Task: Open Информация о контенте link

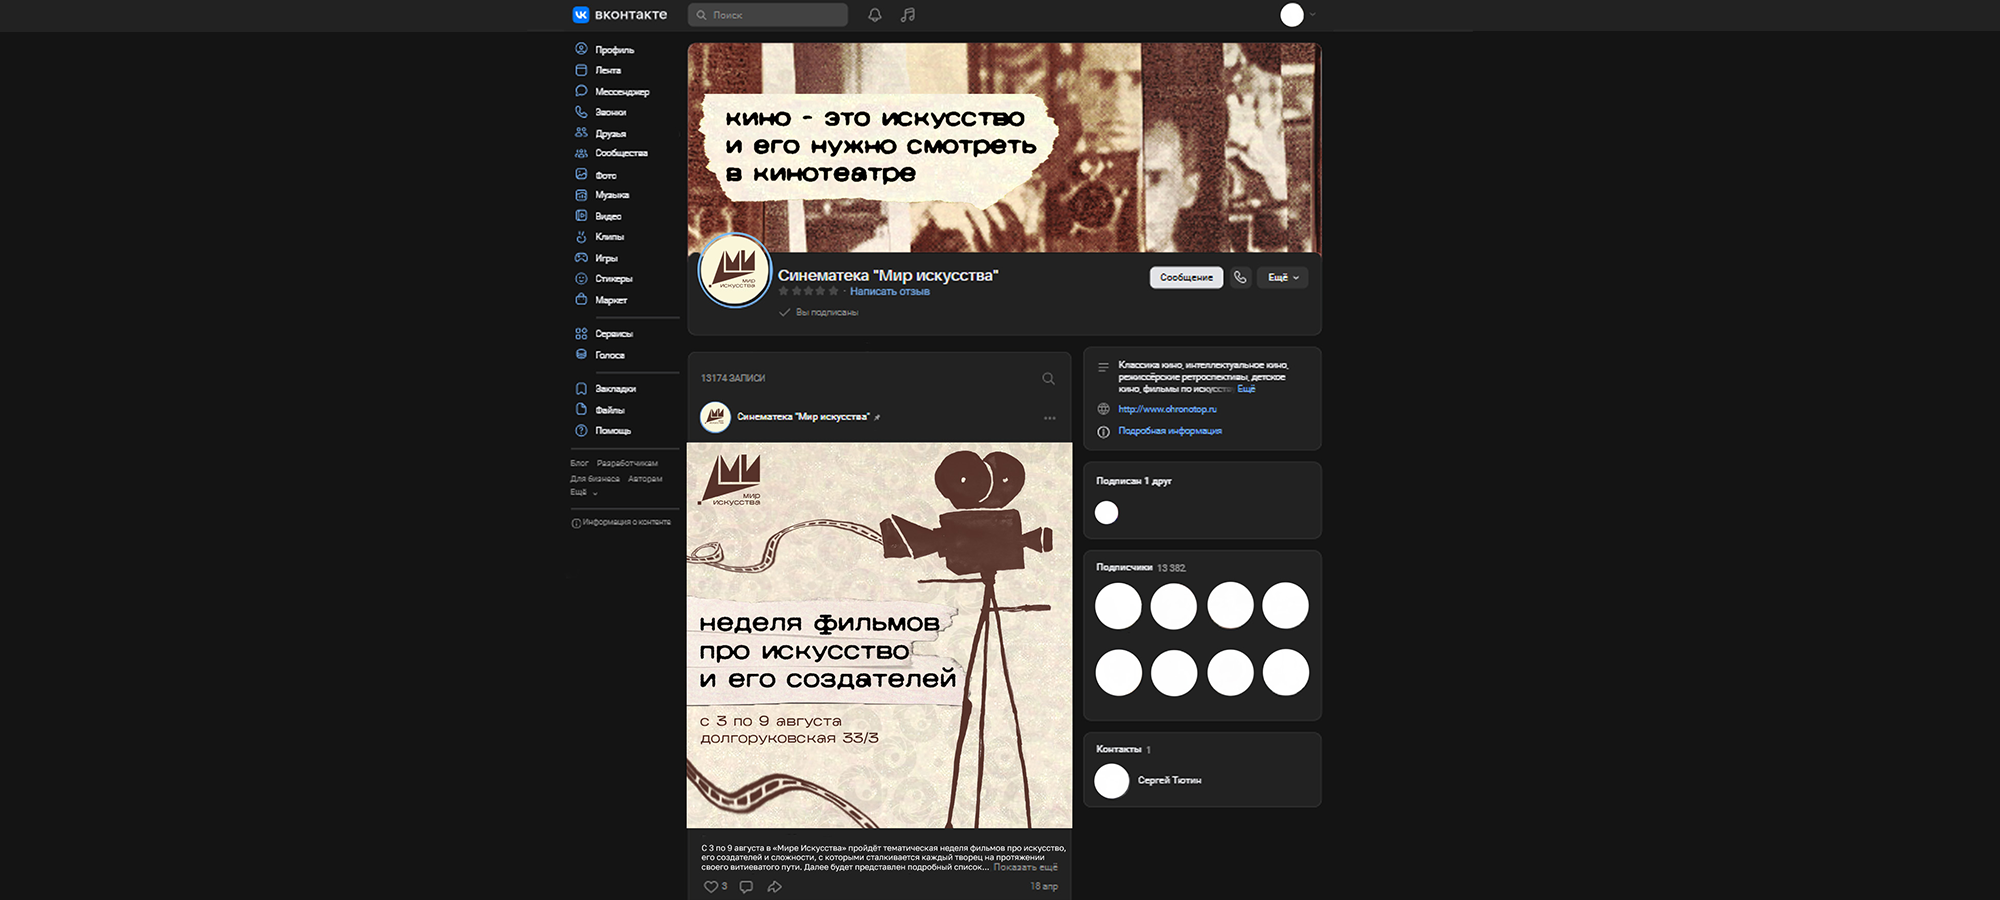Action: [621, 522]
